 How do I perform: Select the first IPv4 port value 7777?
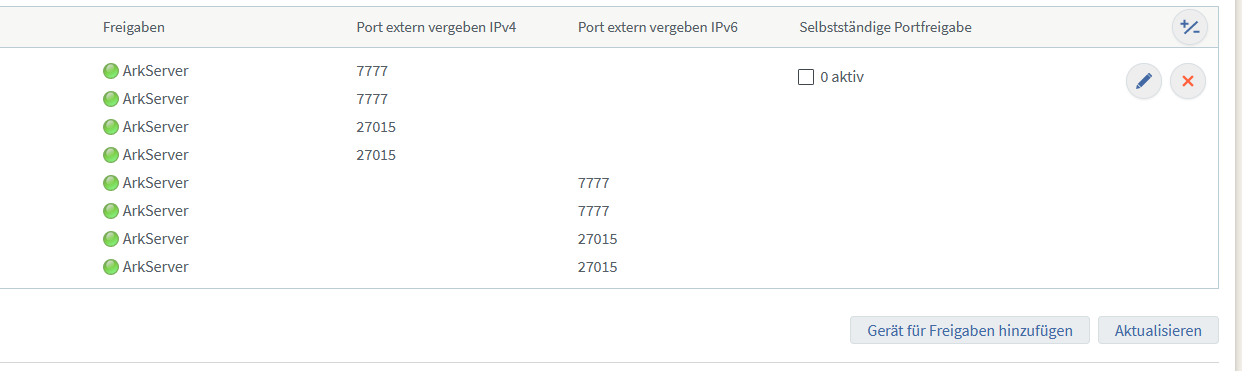[372, 71]
